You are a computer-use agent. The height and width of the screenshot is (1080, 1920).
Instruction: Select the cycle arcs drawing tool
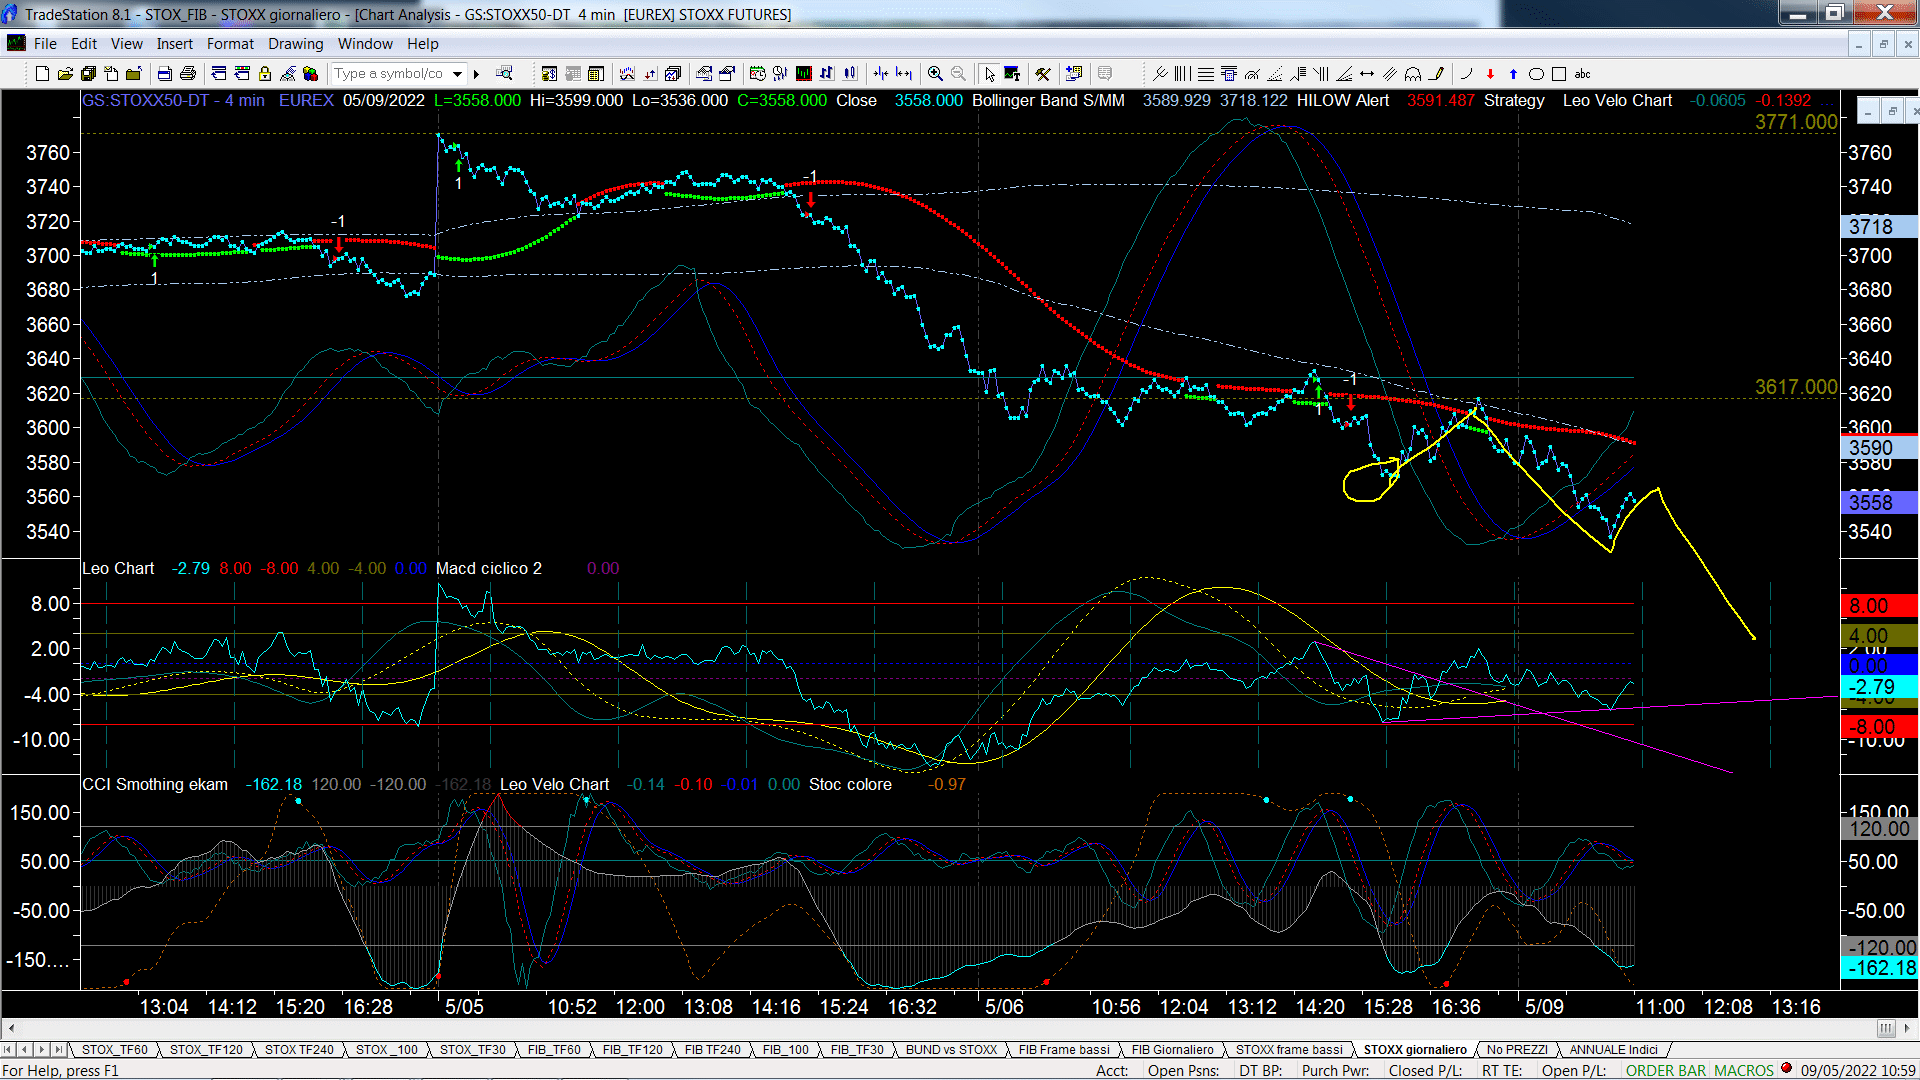pos(1413,73)
